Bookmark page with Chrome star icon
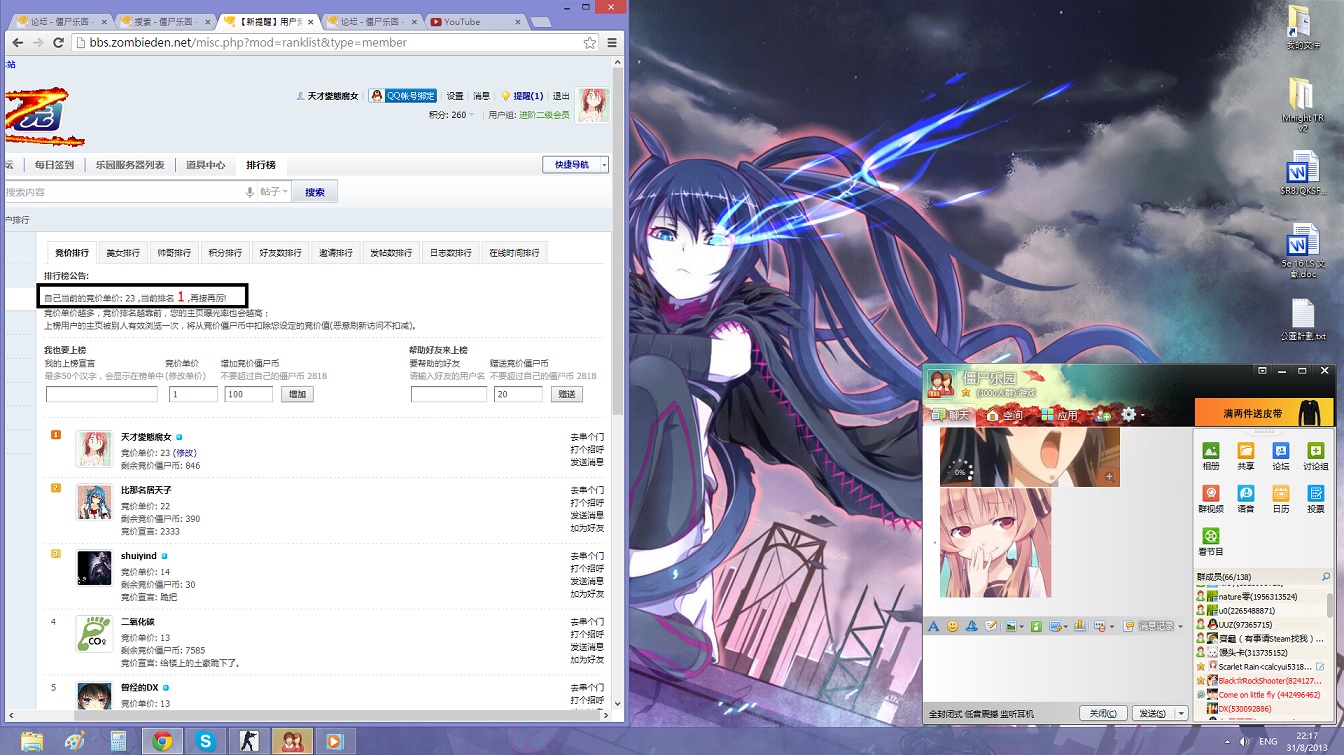This screenshot has width=1344, height=755. tap(590, 43)
